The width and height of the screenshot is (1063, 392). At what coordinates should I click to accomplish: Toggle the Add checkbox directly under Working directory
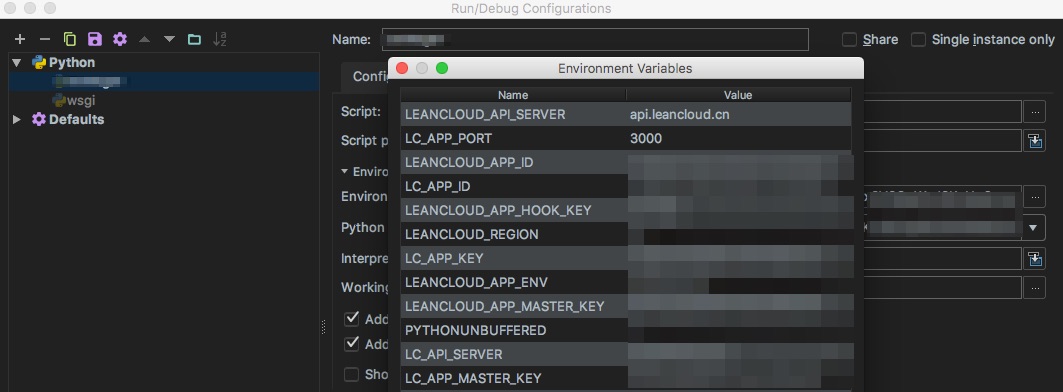pyautogui.click(x=351, y=319)
